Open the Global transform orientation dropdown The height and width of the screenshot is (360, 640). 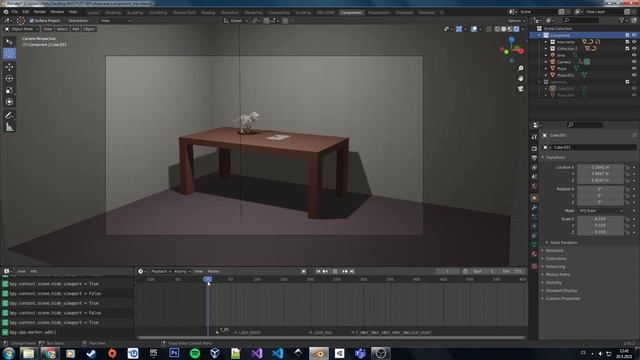click(x=236, y=20)
